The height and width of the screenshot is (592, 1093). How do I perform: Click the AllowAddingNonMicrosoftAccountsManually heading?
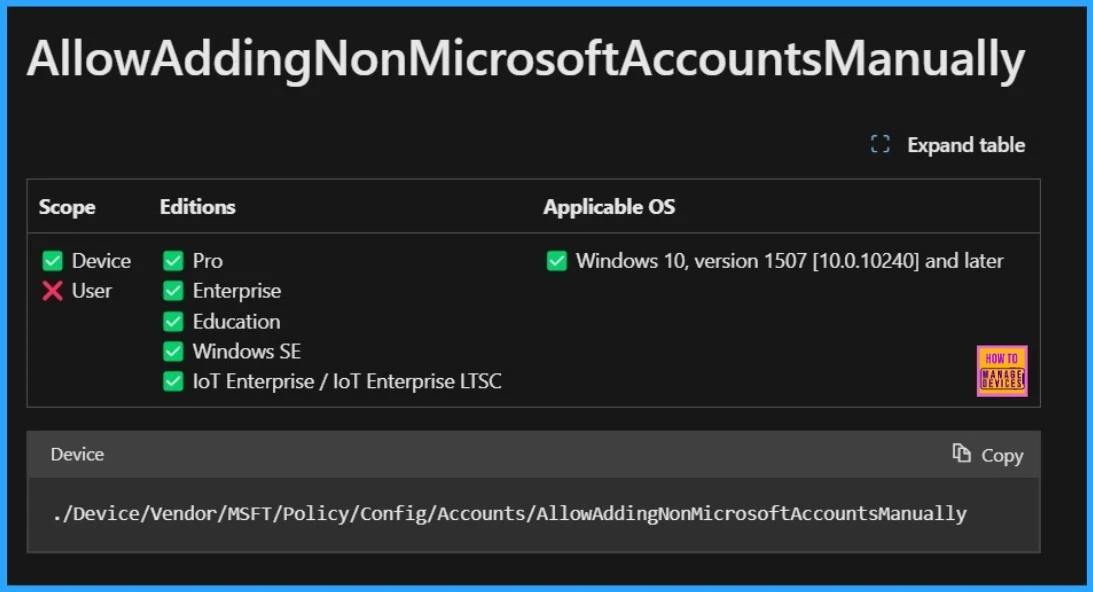(x=526, y=60)
